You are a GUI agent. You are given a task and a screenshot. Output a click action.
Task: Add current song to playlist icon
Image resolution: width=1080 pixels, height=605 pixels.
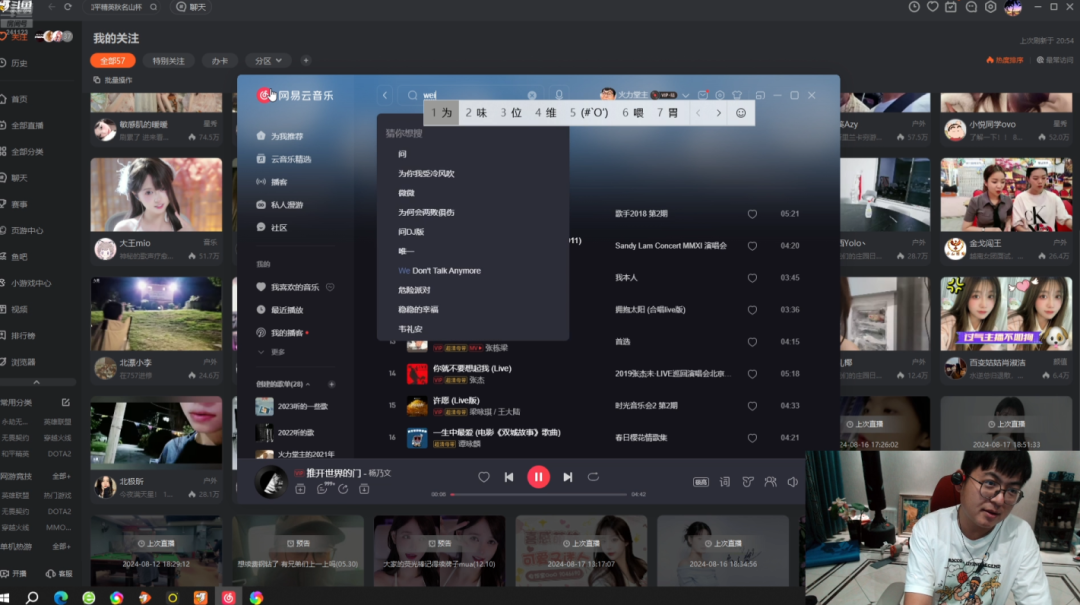(300, 489)
